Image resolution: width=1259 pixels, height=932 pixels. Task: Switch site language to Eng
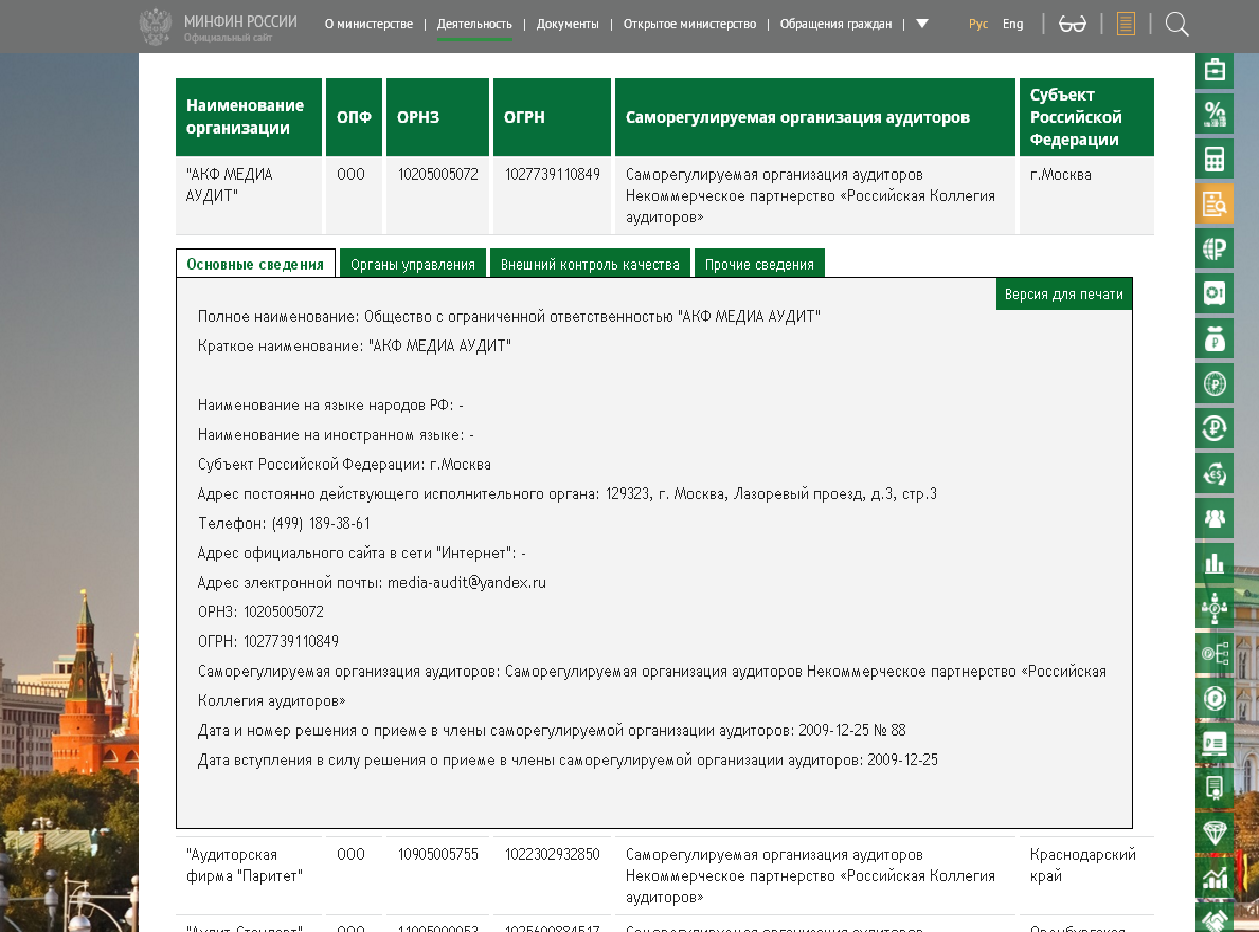tap(1013, 24)
